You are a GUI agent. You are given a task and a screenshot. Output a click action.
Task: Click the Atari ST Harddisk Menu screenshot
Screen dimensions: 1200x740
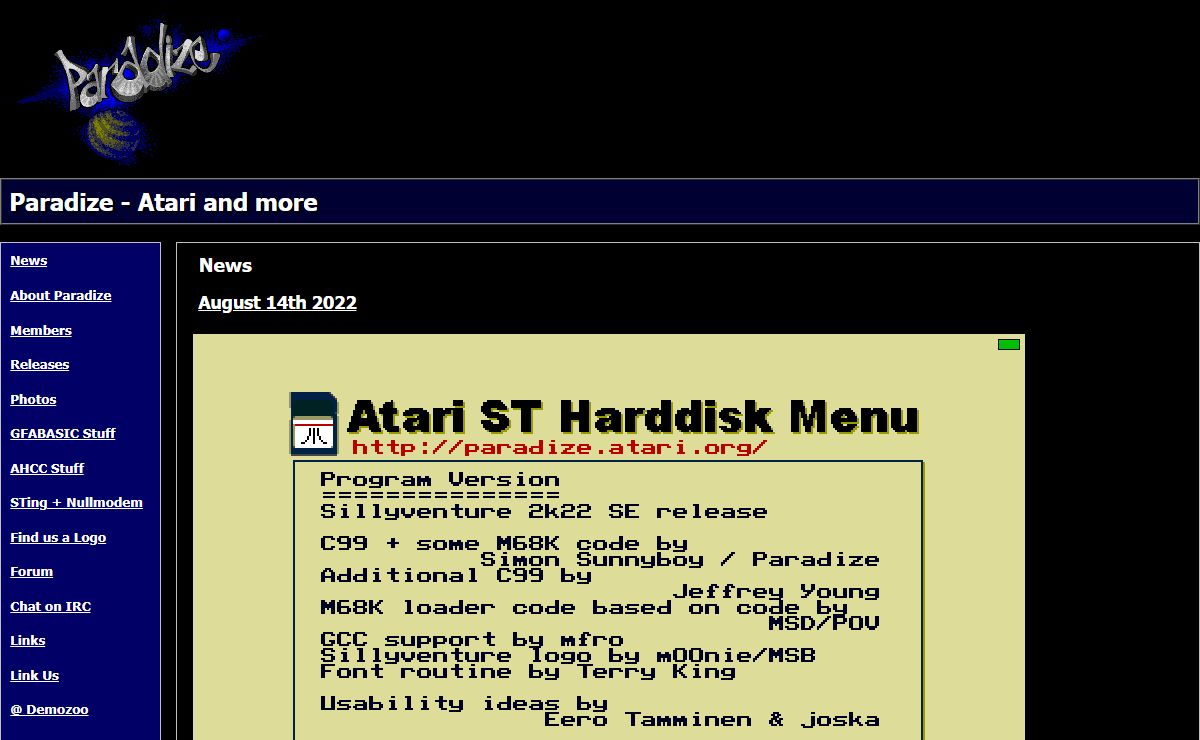point(609,537)
